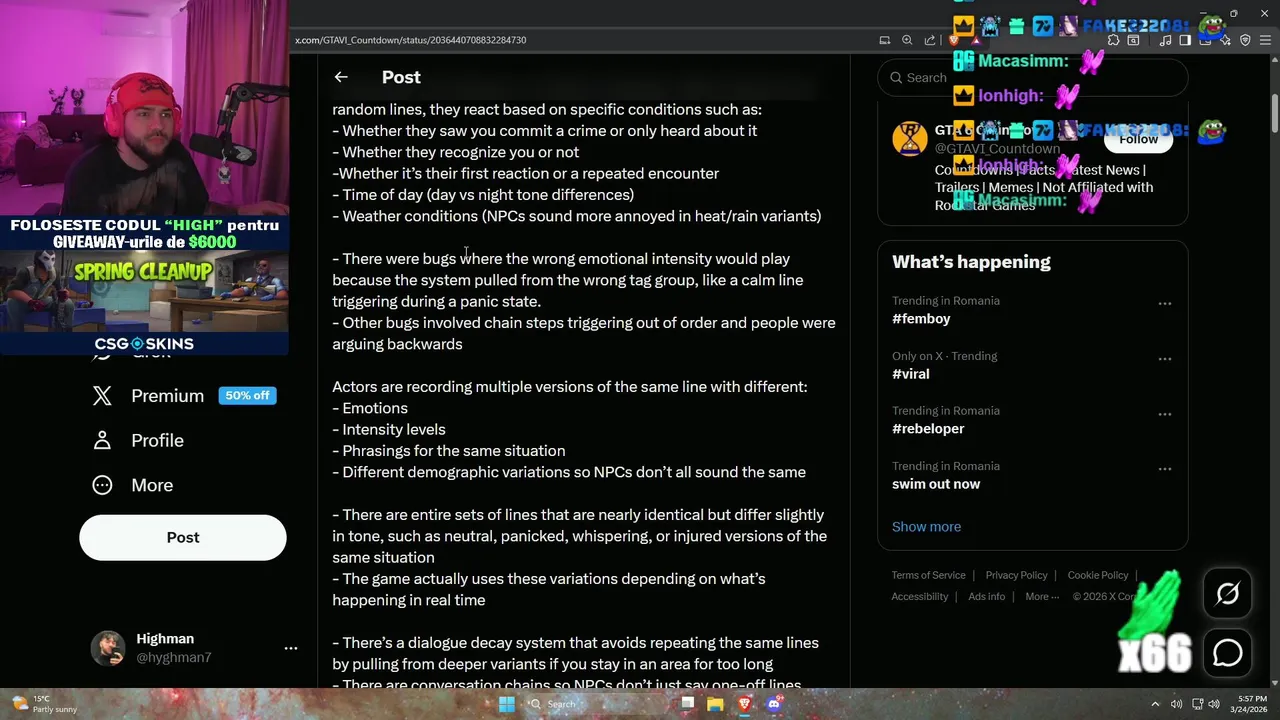Open Grok floating button icon
The height and width of the screenshot is (720, 1280).
click(1228, 594)
